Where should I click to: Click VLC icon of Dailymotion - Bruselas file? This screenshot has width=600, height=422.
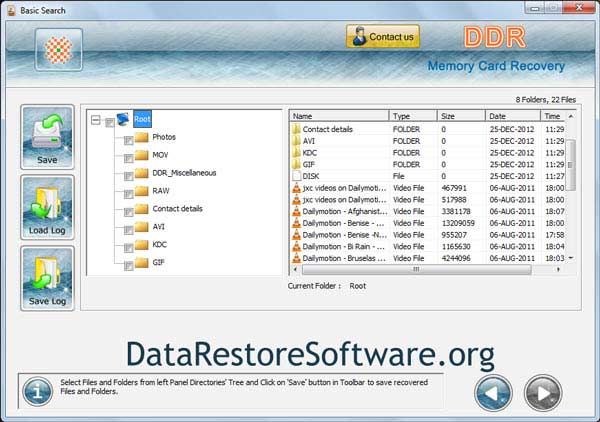(x=296, y=258)
